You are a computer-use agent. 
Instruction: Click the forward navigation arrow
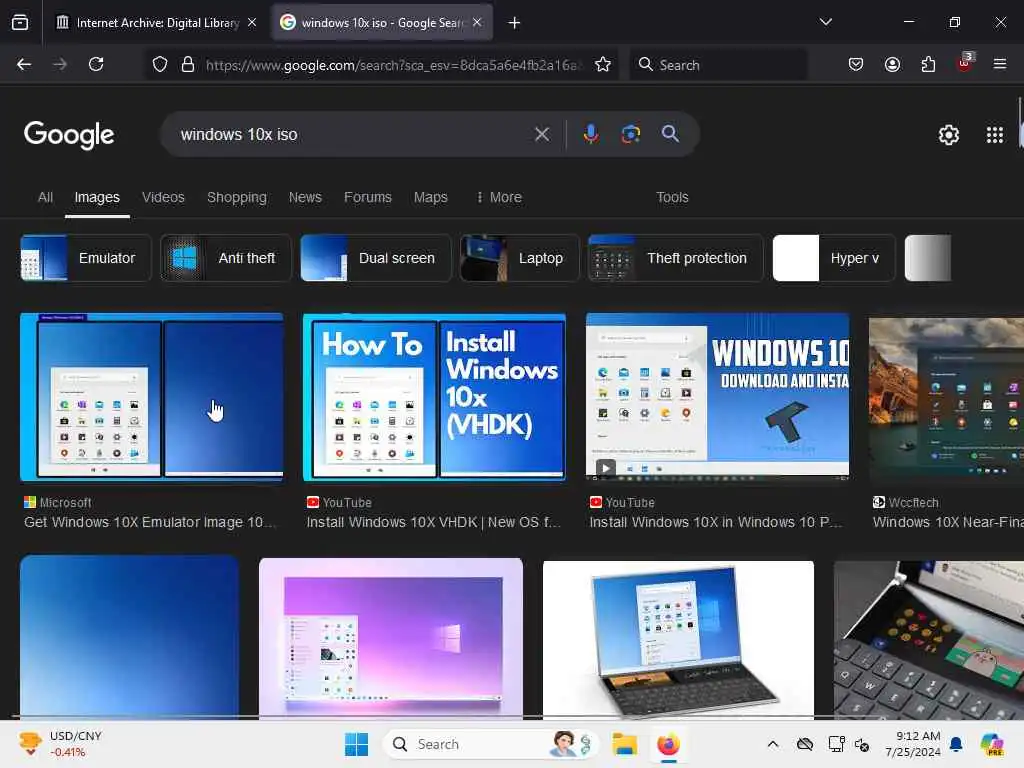coord(60,64)
